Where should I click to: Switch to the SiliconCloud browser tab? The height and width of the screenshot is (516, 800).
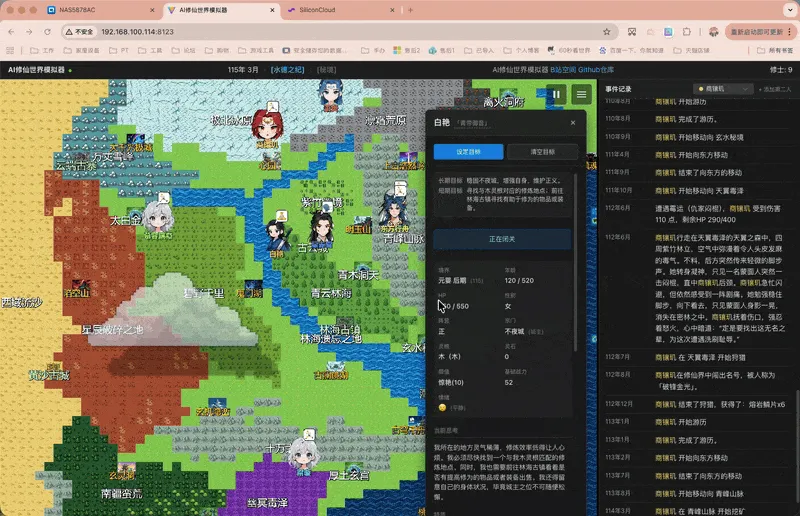pyautogui.click(x=323, y=10)
